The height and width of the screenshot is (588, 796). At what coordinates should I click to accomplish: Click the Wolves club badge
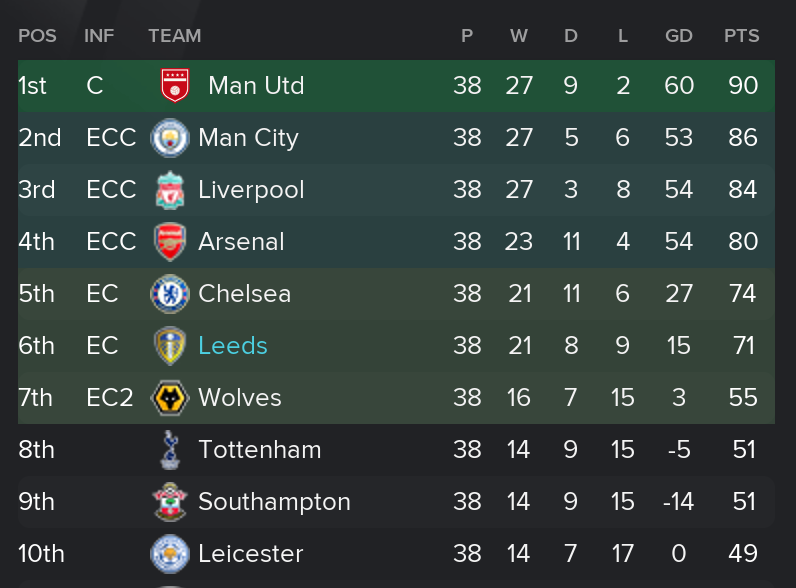click(169, 398)
